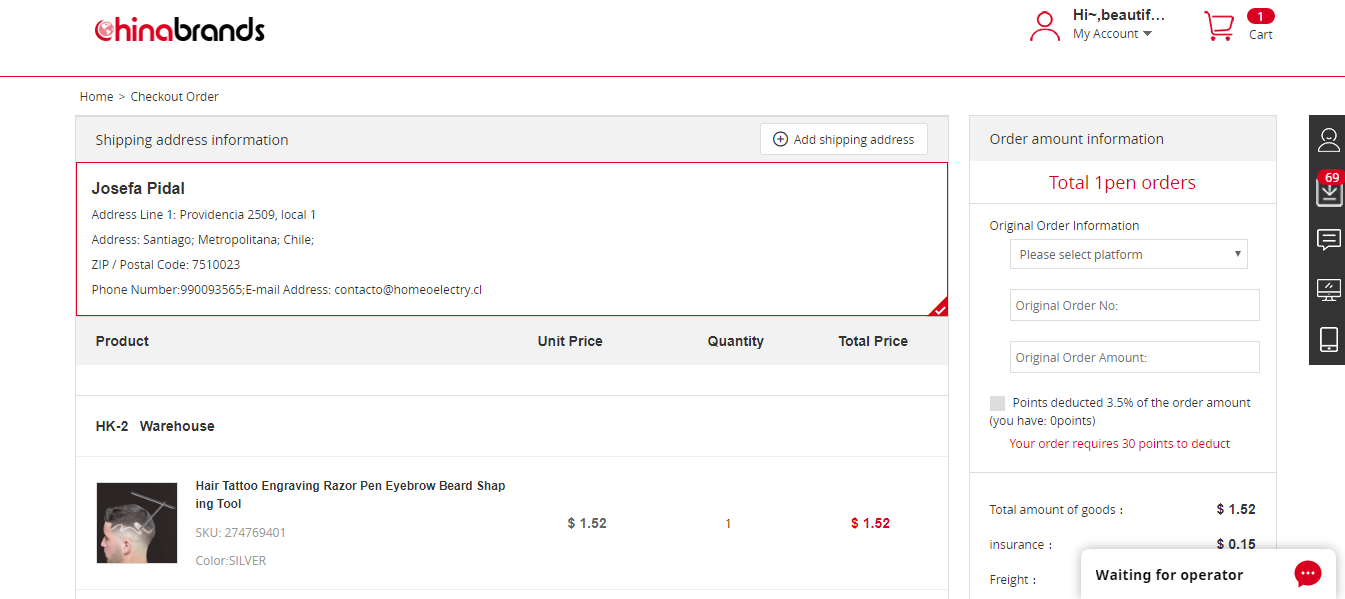The image size is (1345, 599).
Task: Focus the Original Order Amount field
Action: point(1134,357)
